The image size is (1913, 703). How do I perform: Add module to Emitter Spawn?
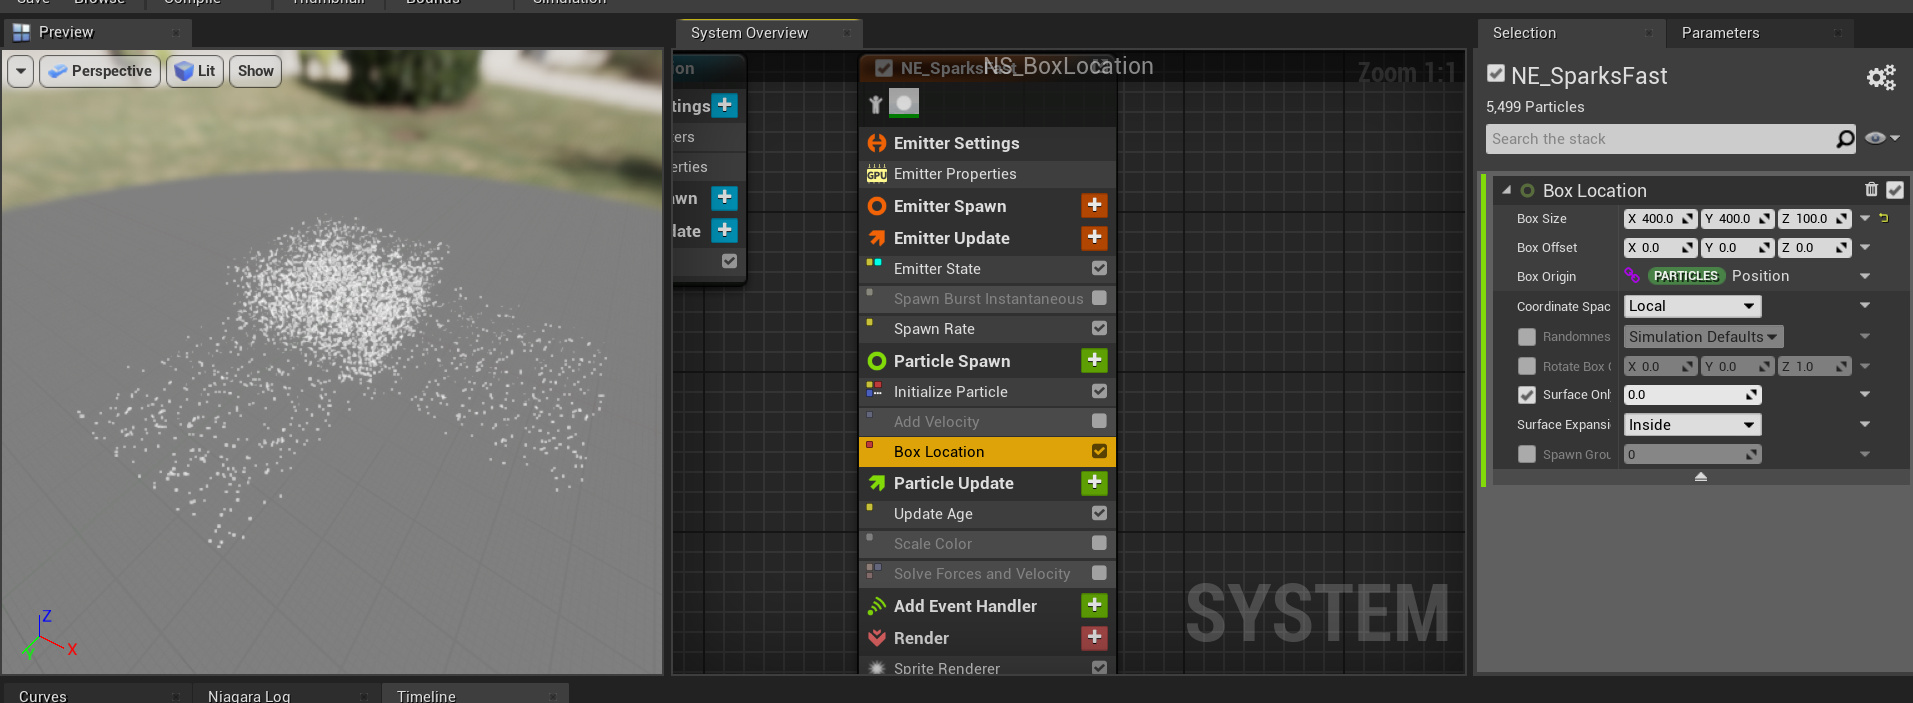(x=1094, y=205)
